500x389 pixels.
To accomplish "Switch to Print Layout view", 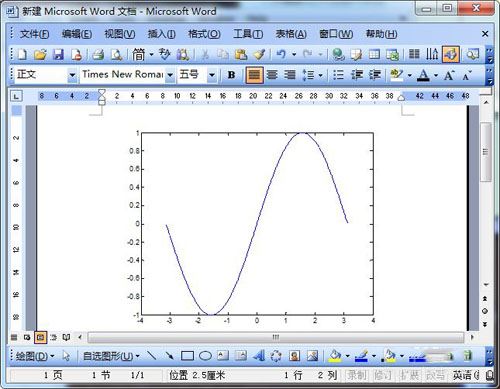I will 40,337.
